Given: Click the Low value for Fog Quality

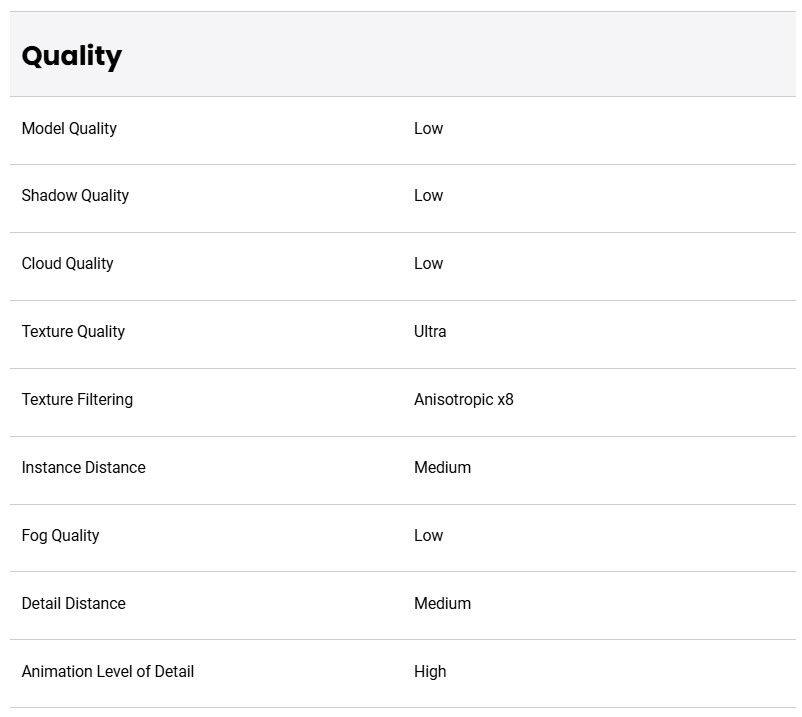Looking at the screenshot, I should (428, 535).
